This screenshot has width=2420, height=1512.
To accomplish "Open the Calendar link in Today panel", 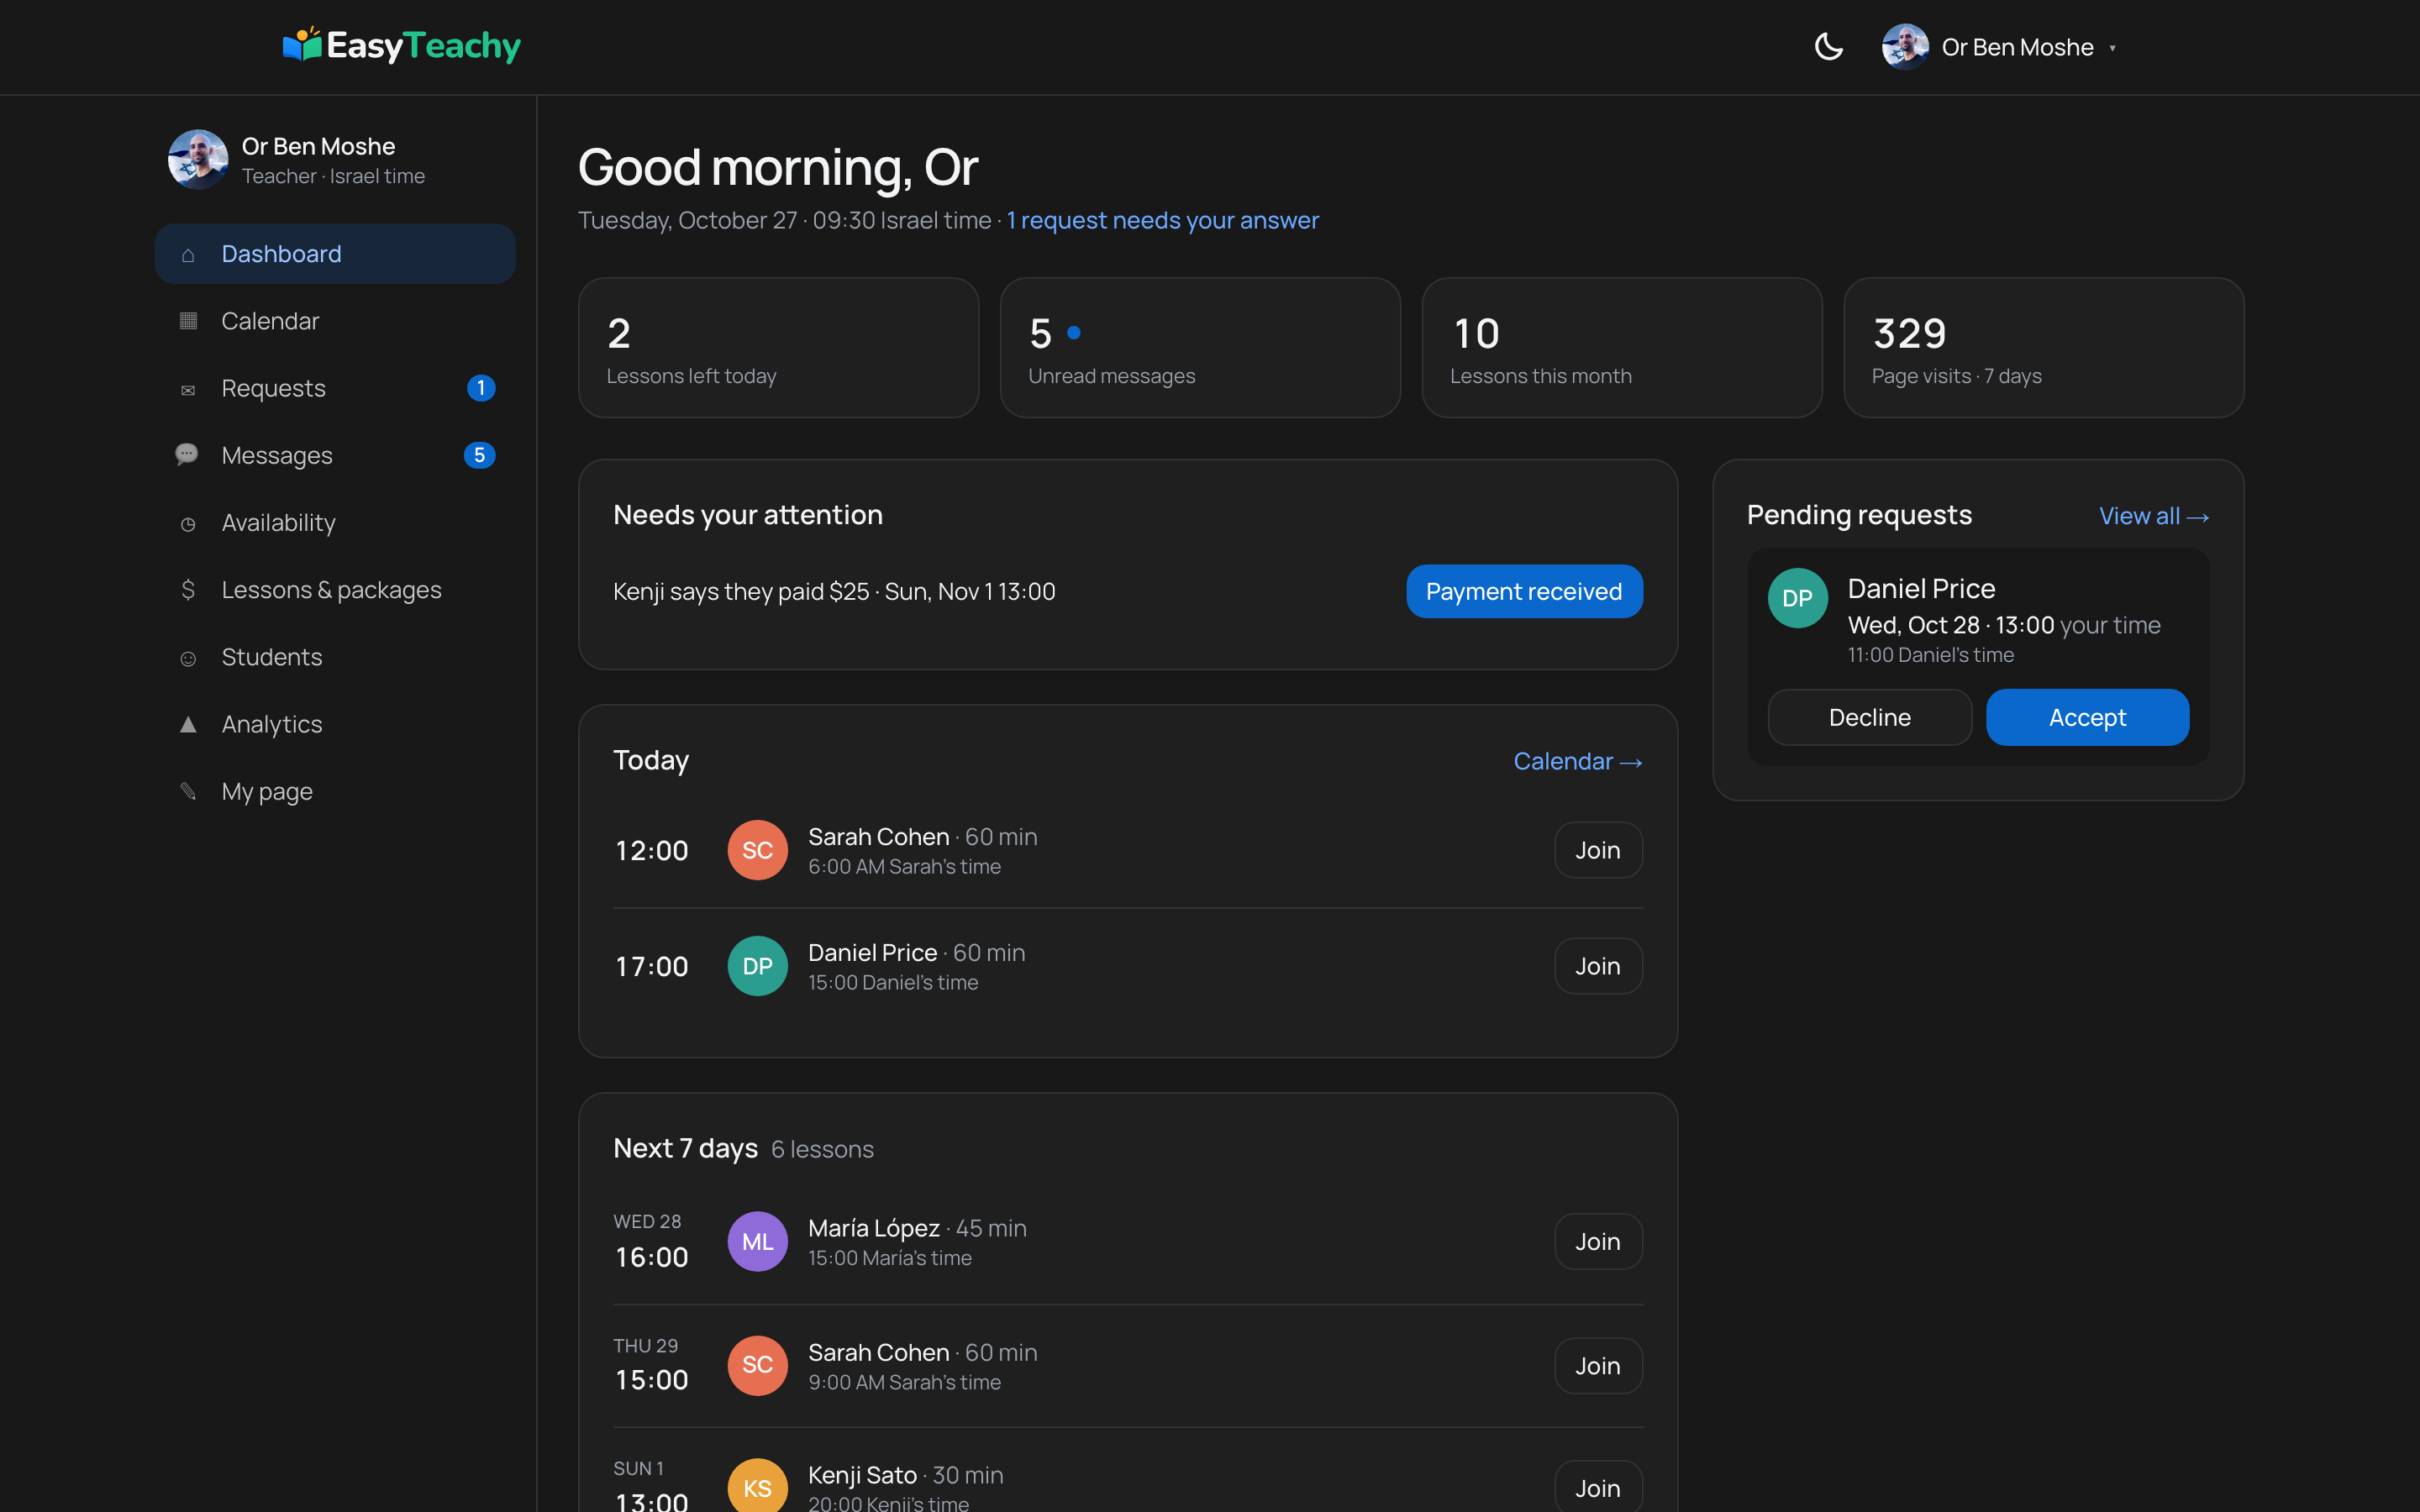I will pyautogui.click(x=1578, y=761).
